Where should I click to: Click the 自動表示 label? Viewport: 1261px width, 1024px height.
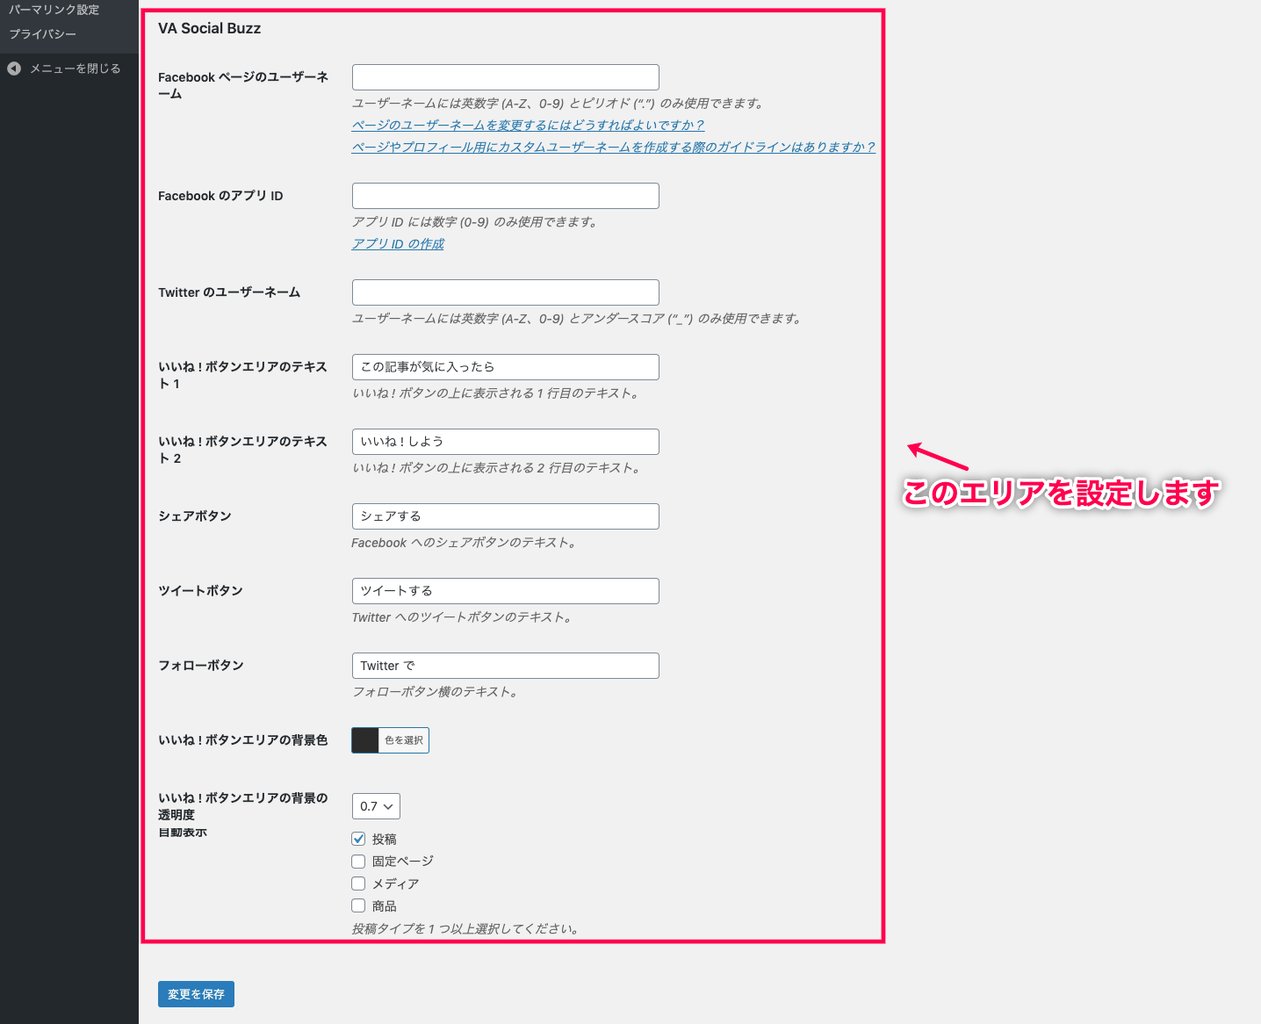[x=182, y=832]
